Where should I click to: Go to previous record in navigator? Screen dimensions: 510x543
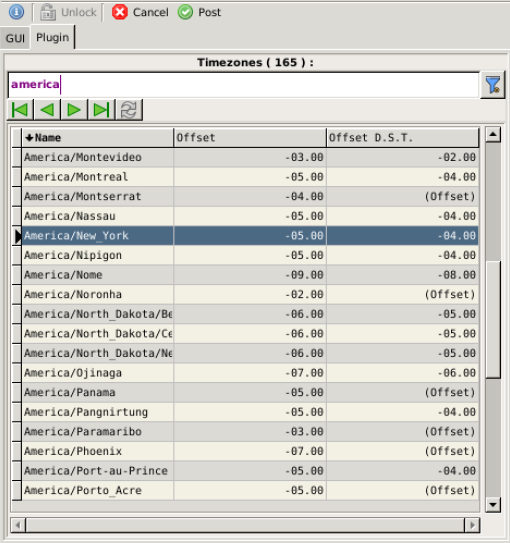[x=47, y=110]
